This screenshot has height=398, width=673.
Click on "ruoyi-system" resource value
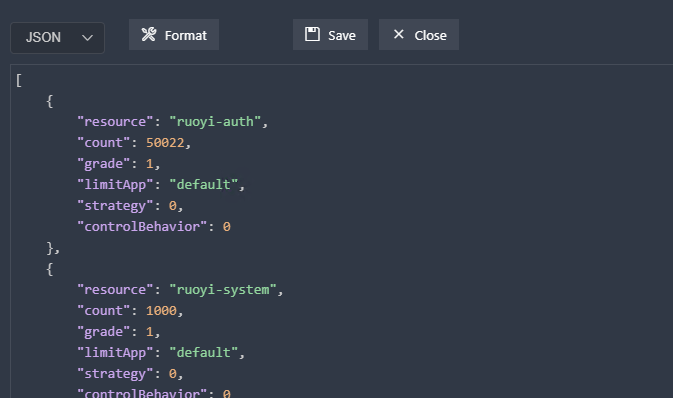223,290
